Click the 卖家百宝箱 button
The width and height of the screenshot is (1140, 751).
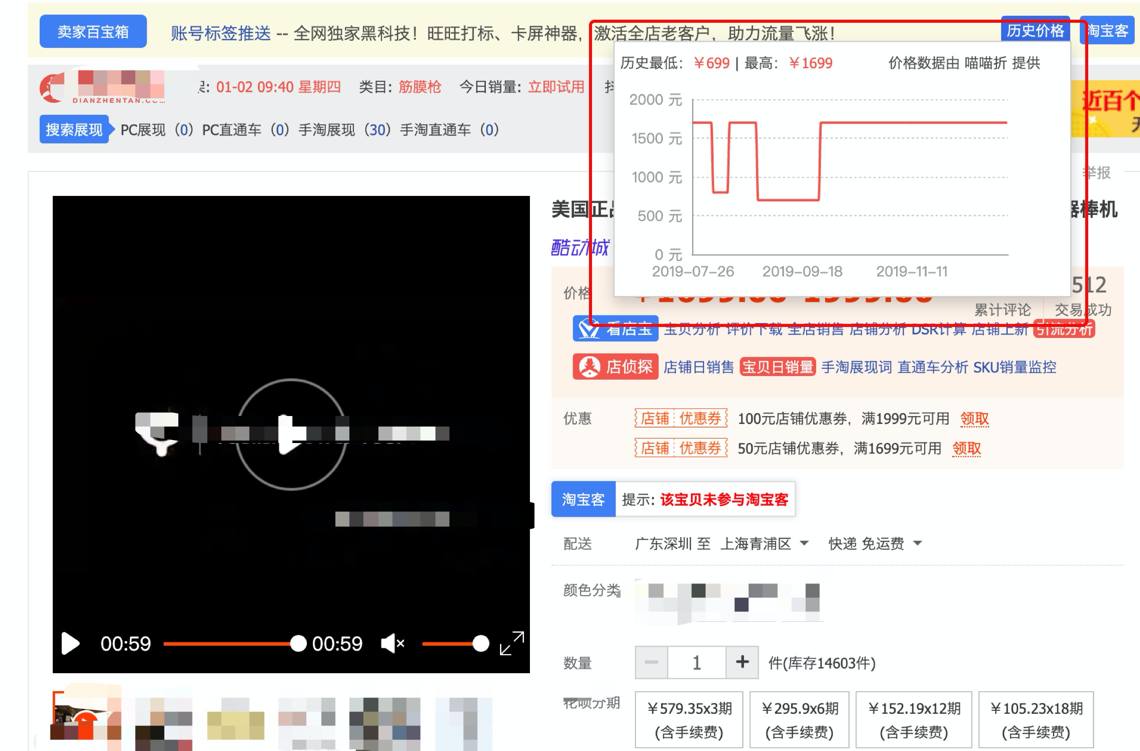coord(93,32)
